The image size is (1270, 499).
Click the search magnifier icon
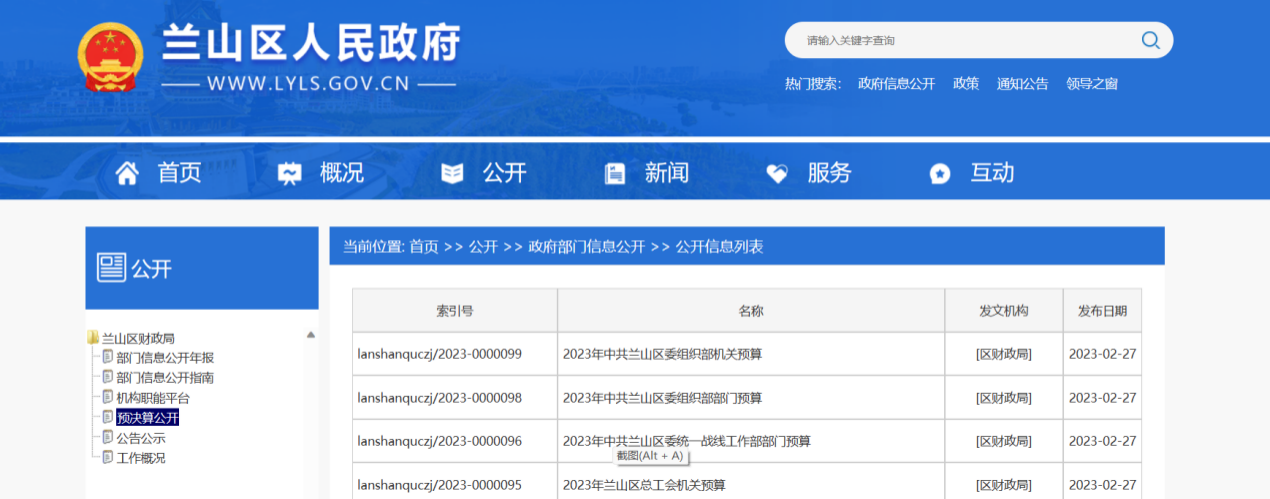(1150, 40)
